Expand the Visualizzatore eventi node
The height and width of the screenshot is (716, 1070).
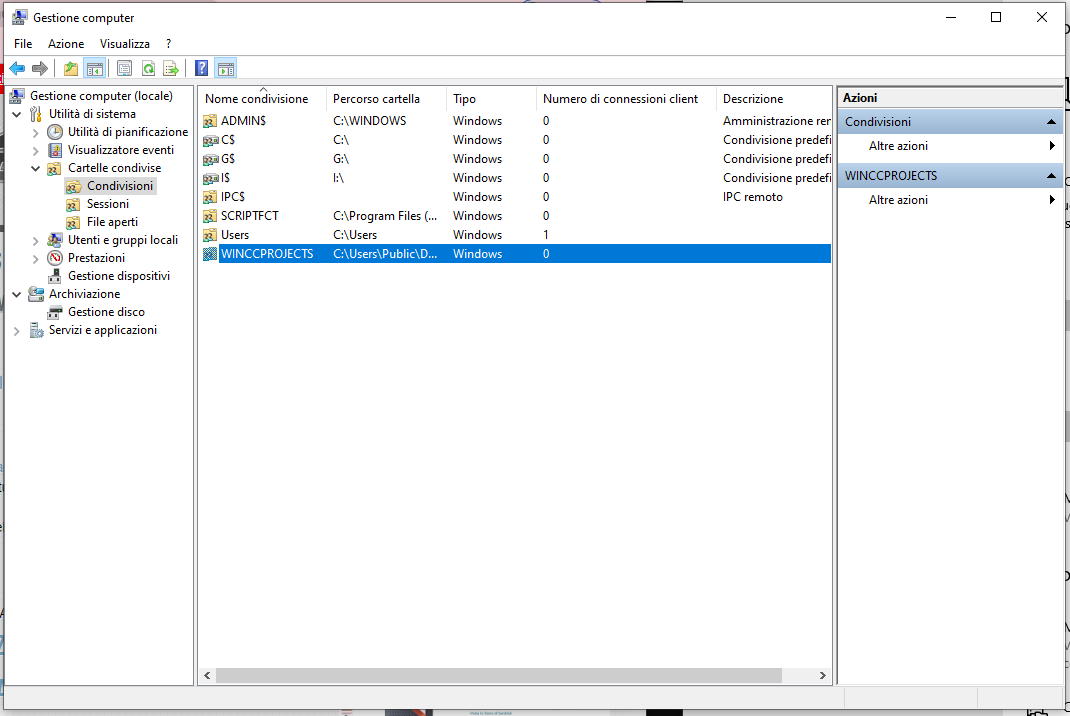click(x=35, y=151)
